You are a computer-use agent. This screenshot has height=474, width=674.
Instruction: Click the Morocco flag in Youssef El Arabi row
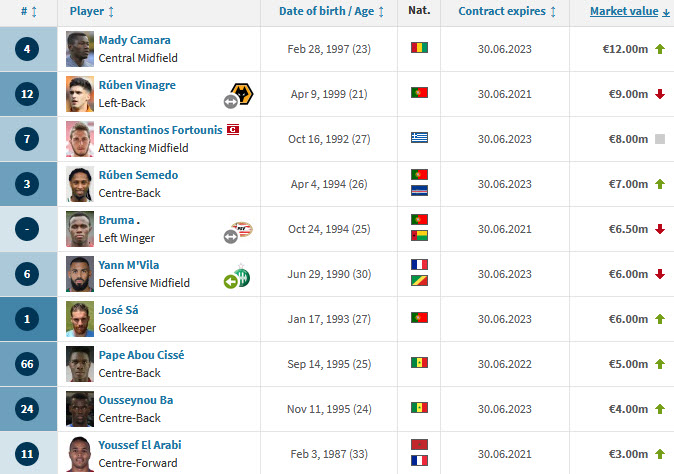click(419, 444)
